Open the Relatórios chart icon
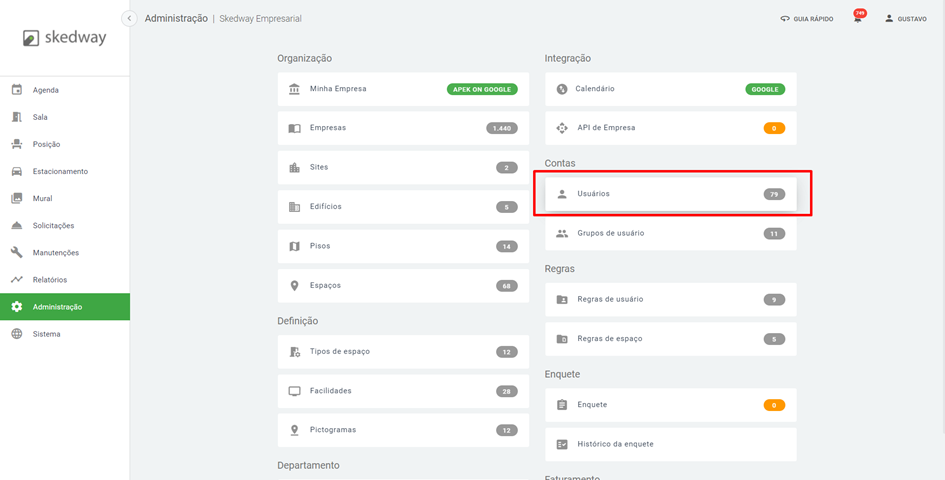 pos(17,280)
